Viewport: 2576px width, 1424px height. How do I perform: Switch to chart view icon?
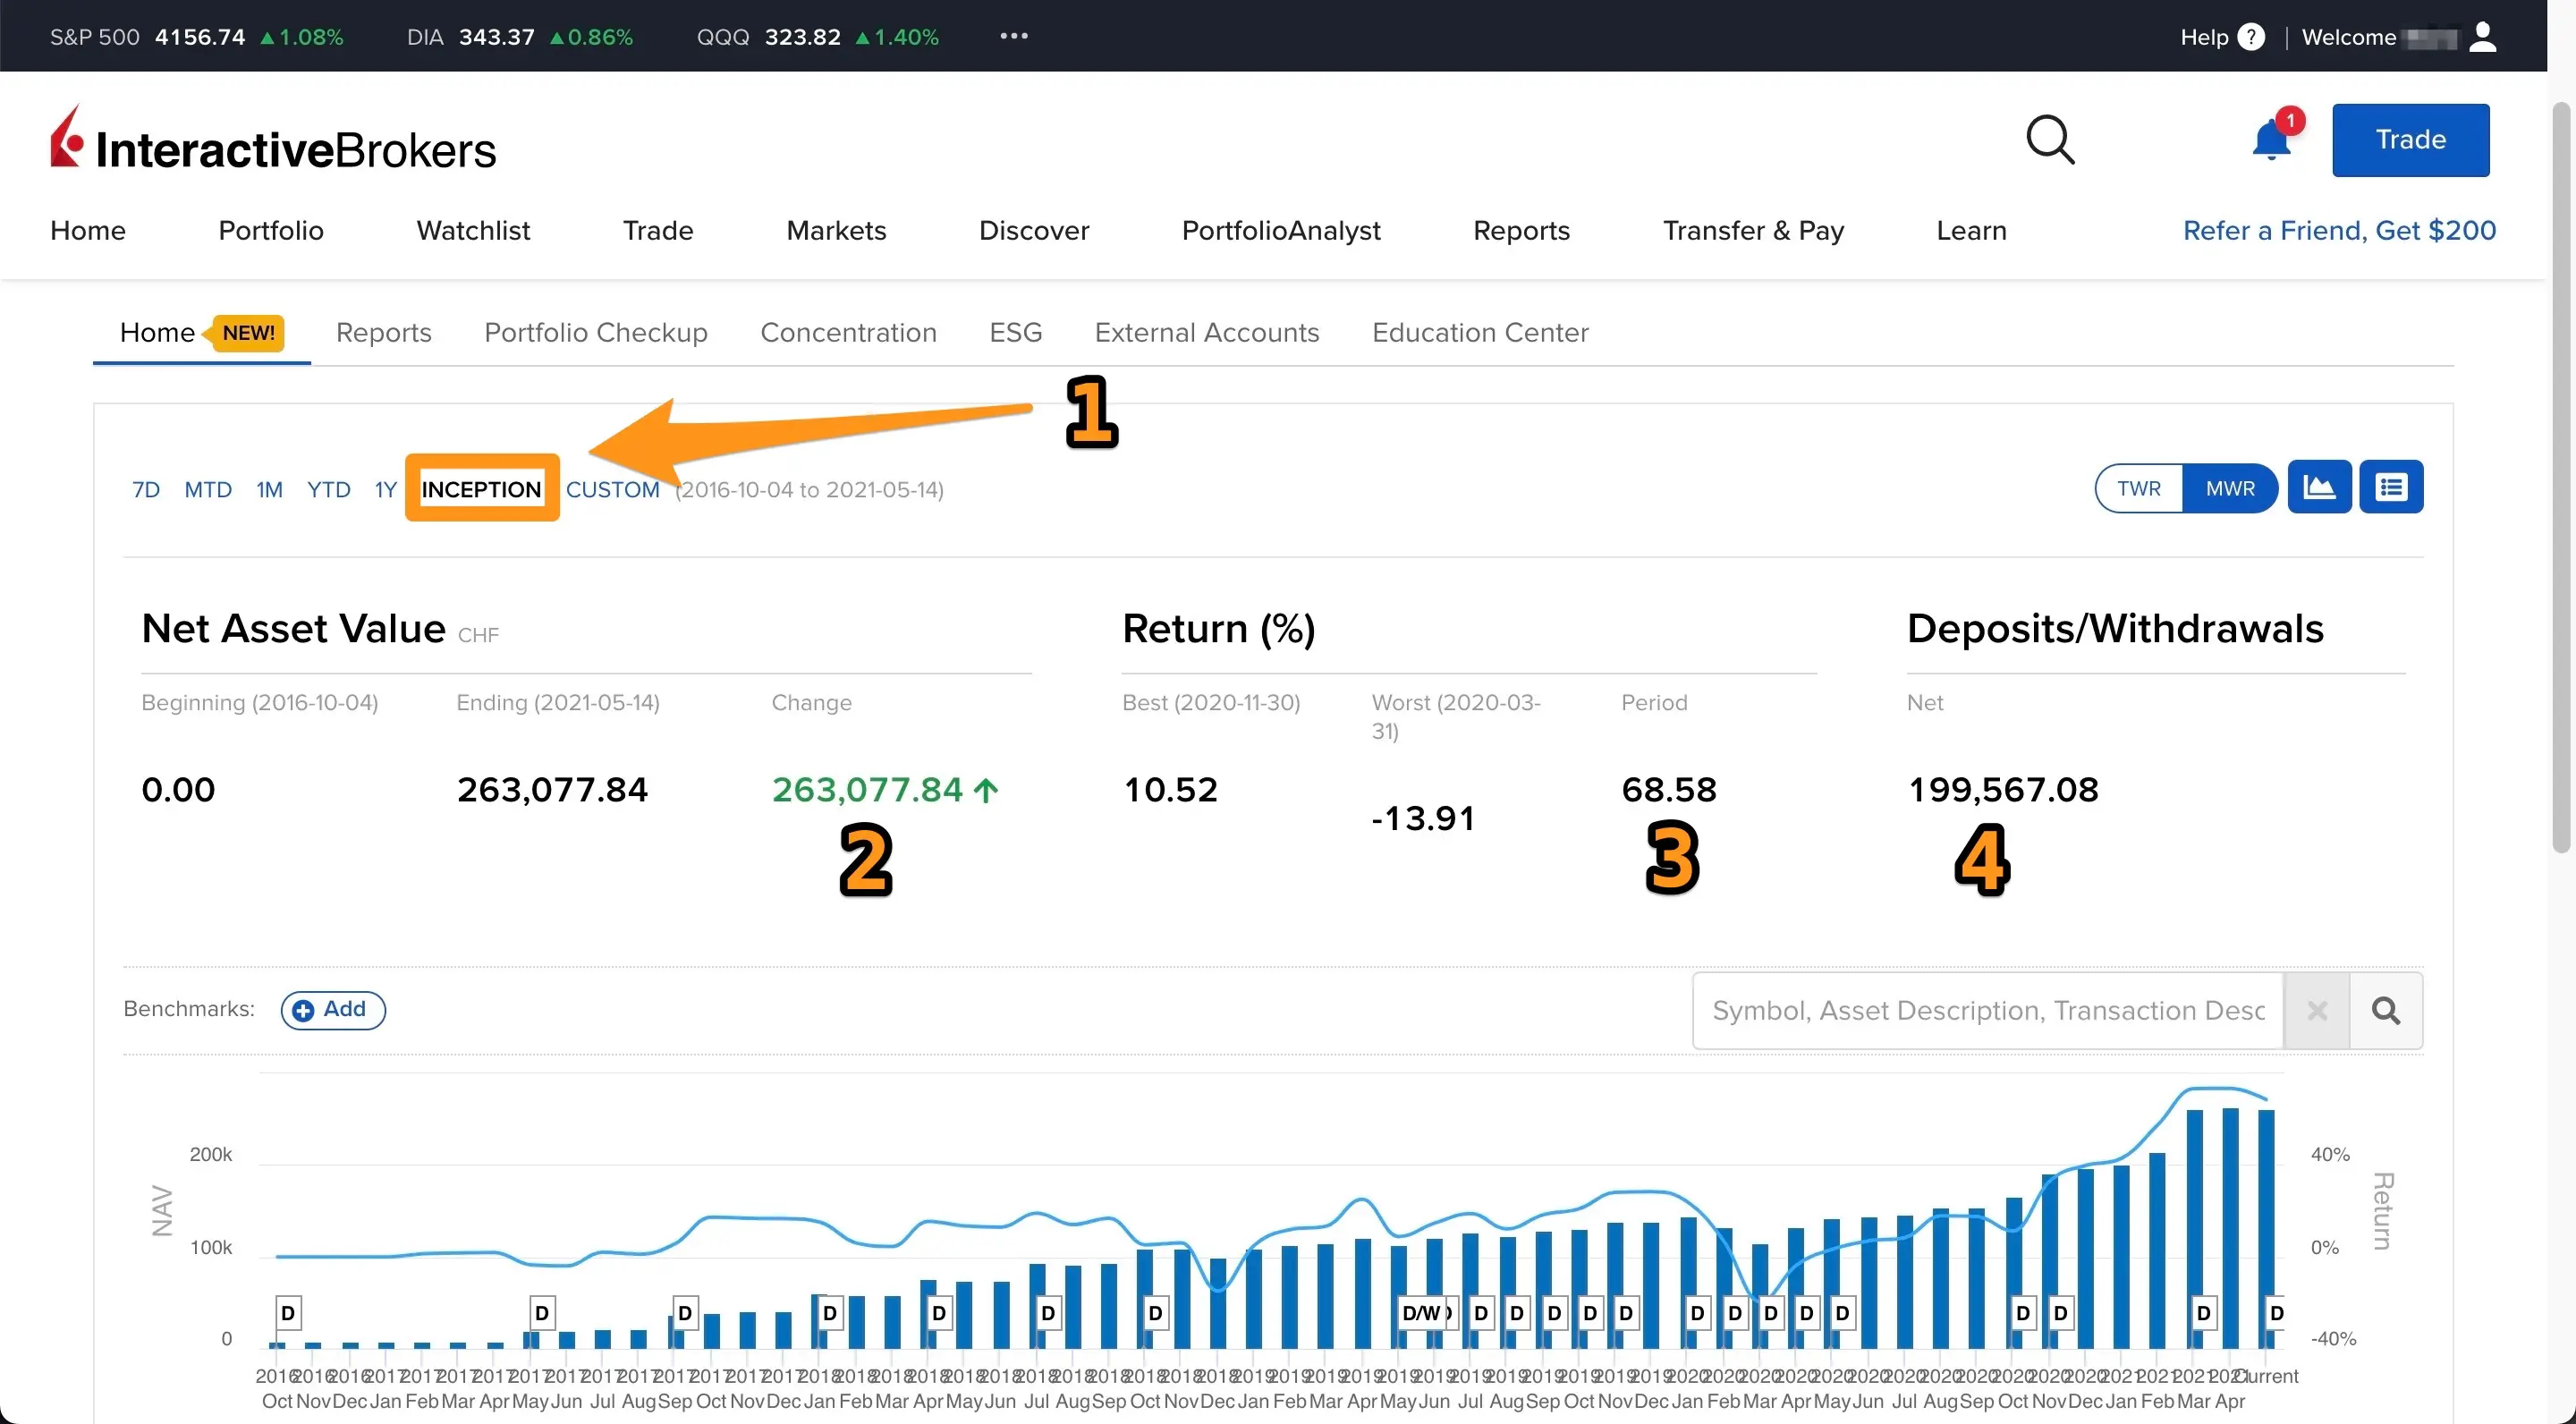2319,487
